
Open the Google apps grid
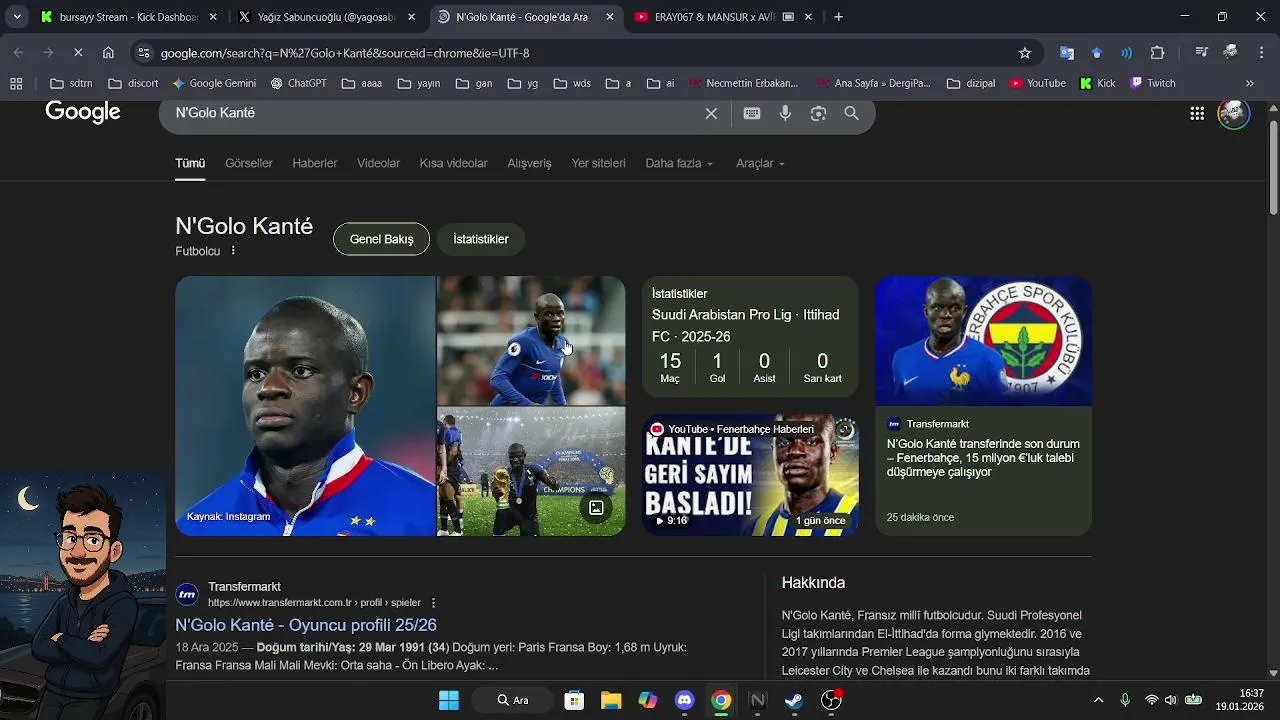(1197, 114)
